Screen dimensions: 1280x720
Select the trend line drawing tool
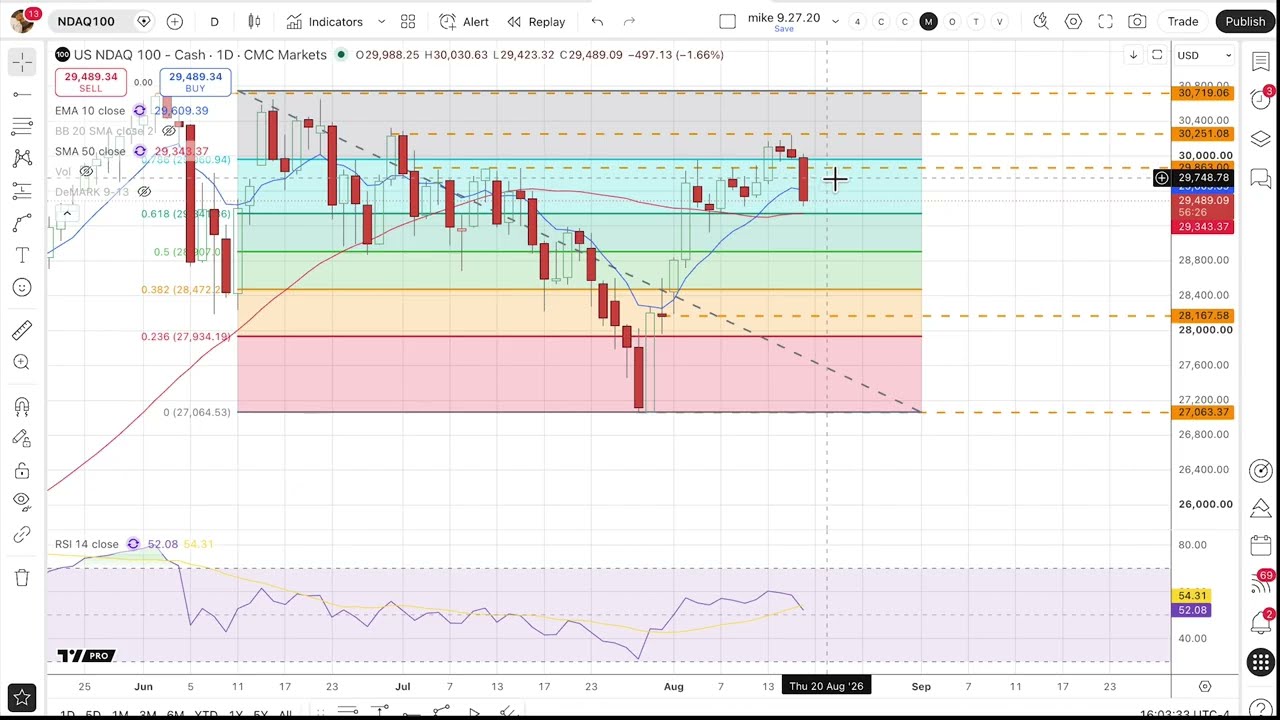(22, 94)
